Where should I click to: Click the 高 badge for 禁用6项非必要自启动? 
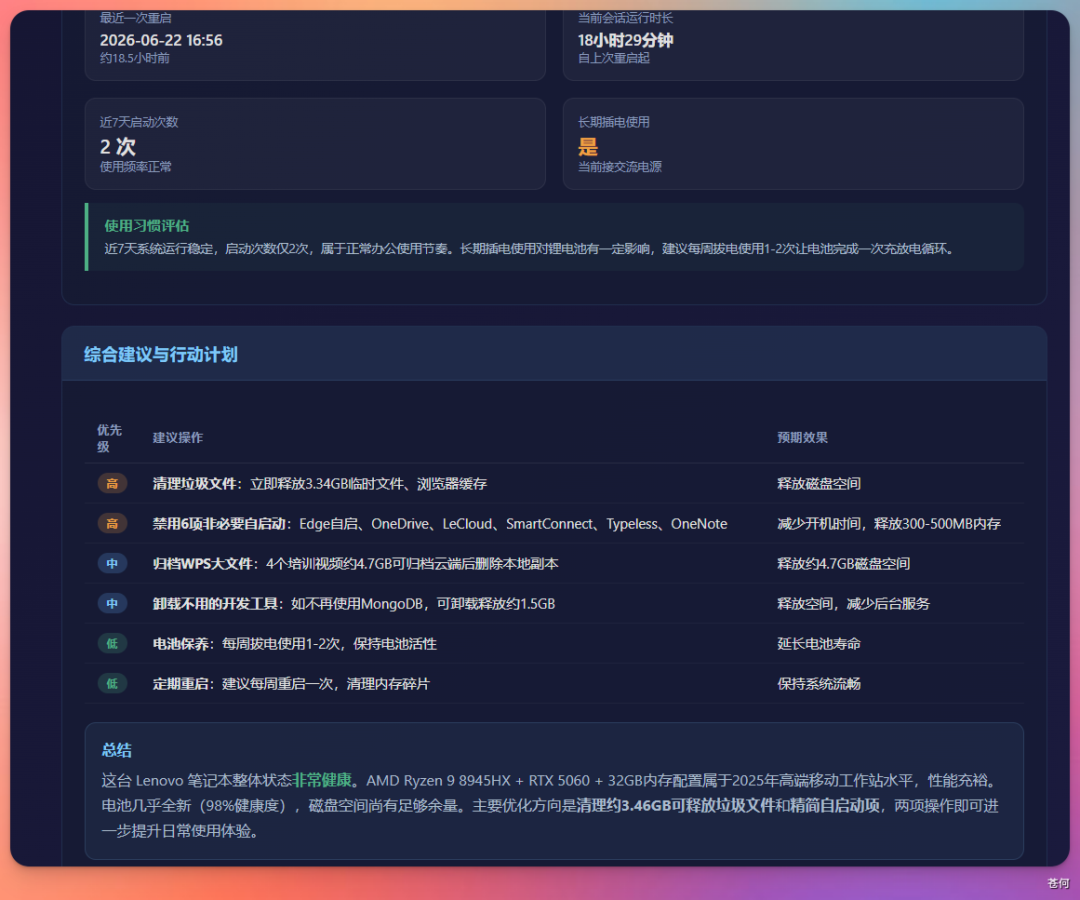click(x=112, y=523)
